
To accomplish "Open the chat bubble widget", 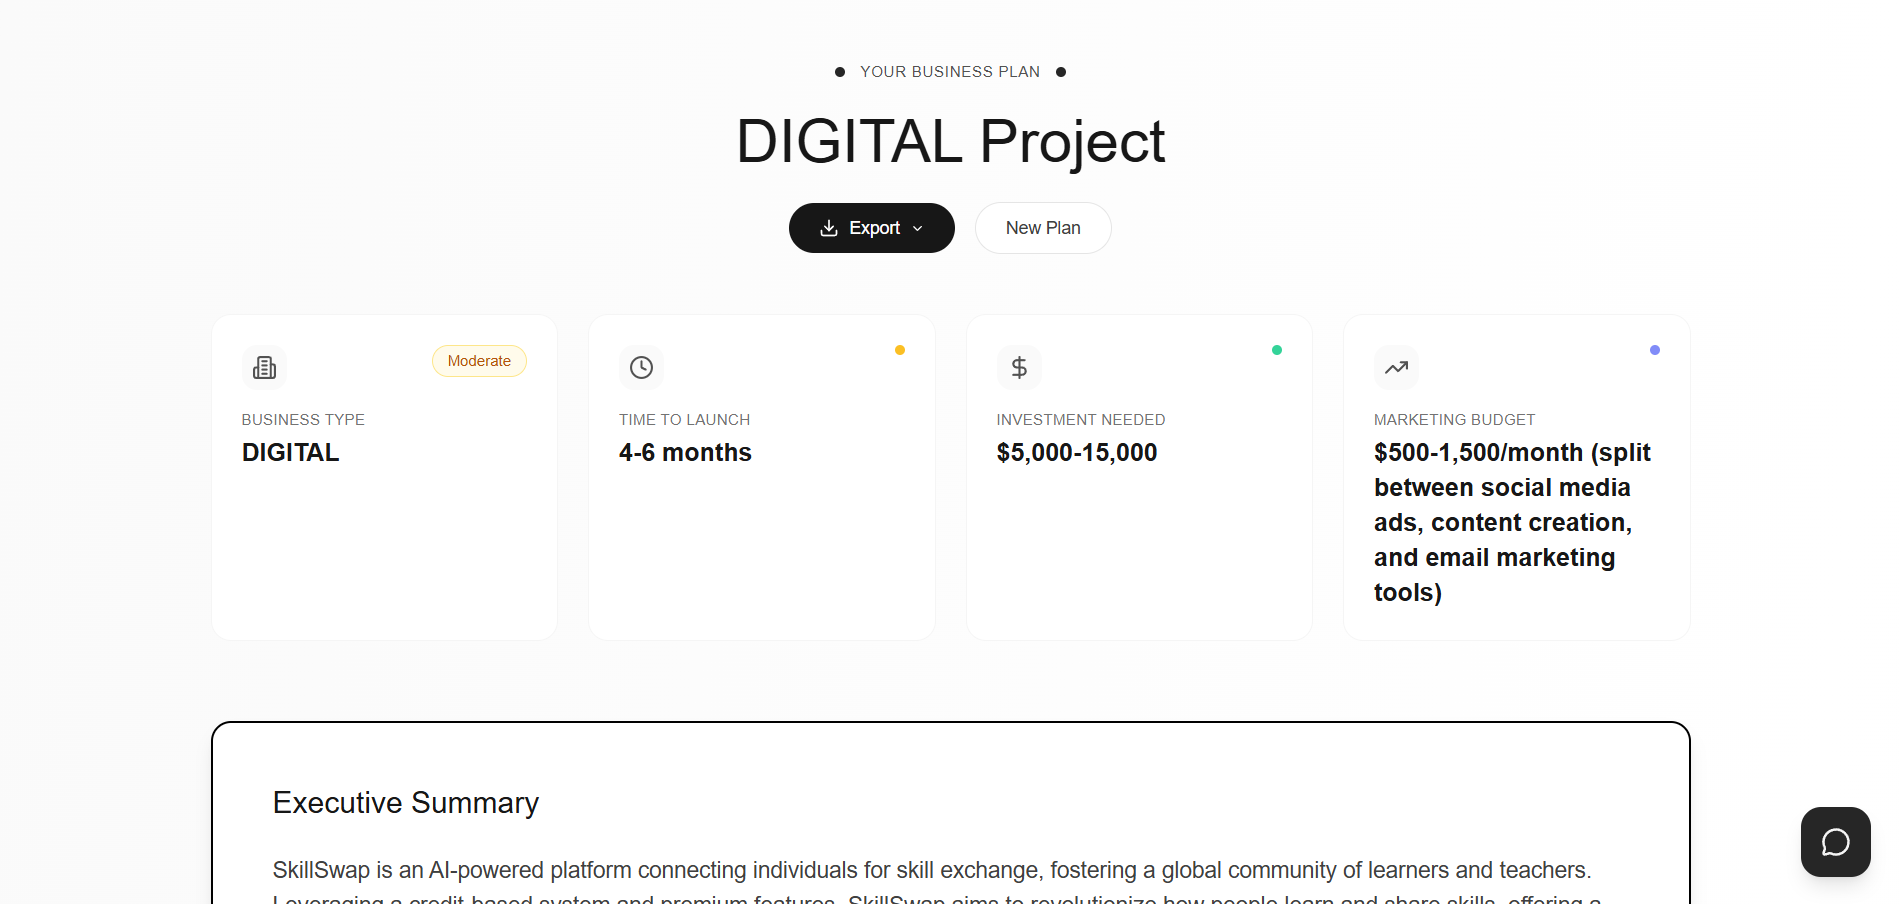I will pos(1835,842).
